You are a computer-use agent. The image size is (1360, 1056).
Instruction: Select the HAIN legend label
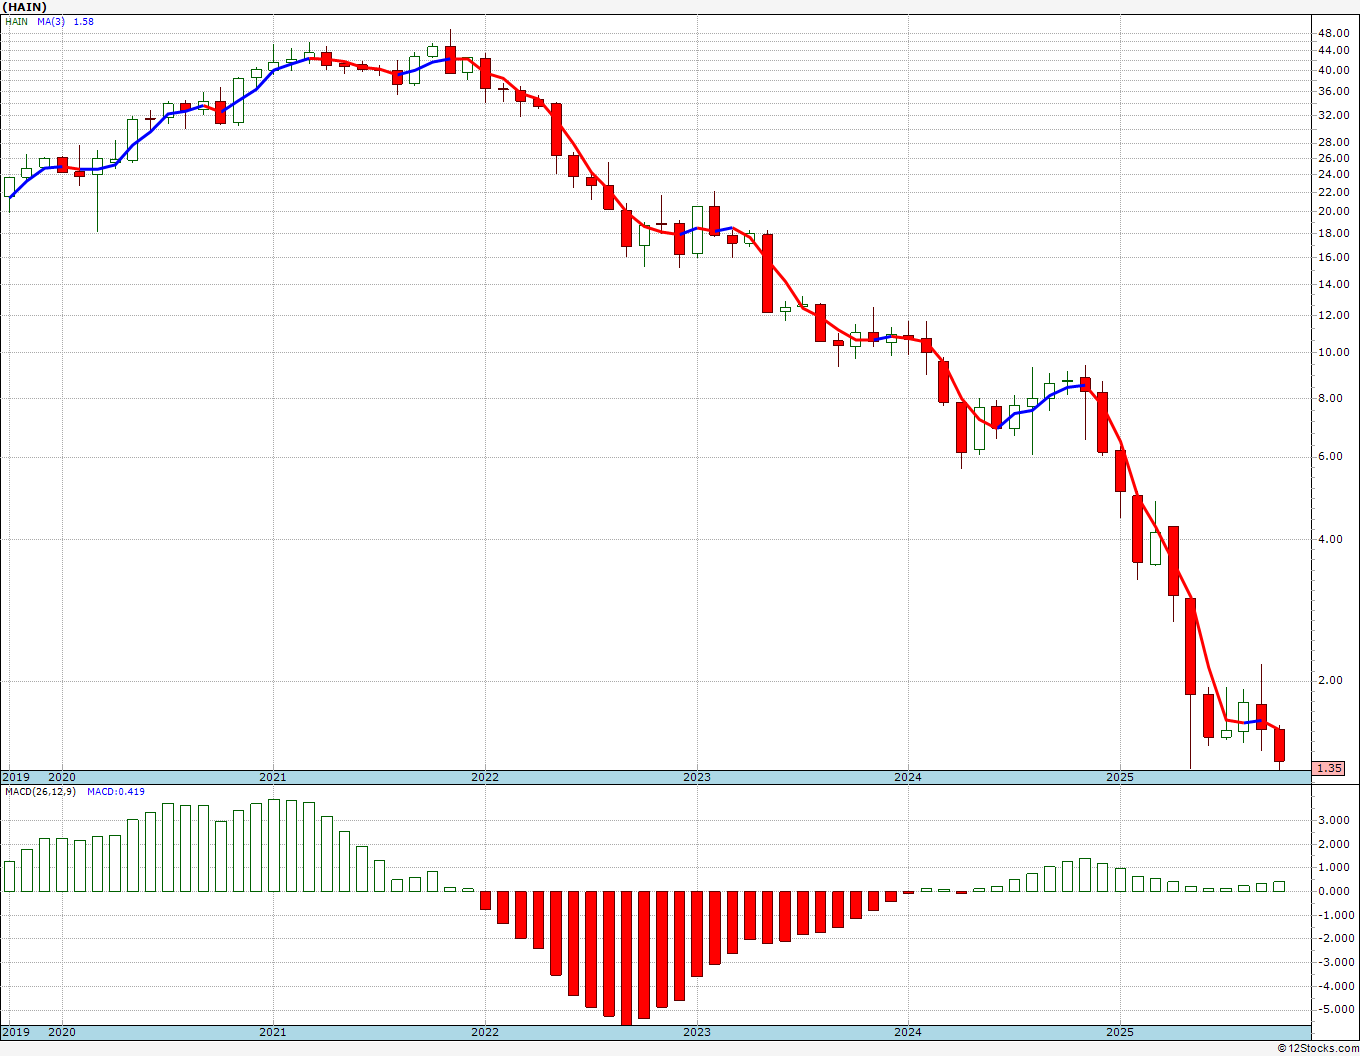[17, 21]
